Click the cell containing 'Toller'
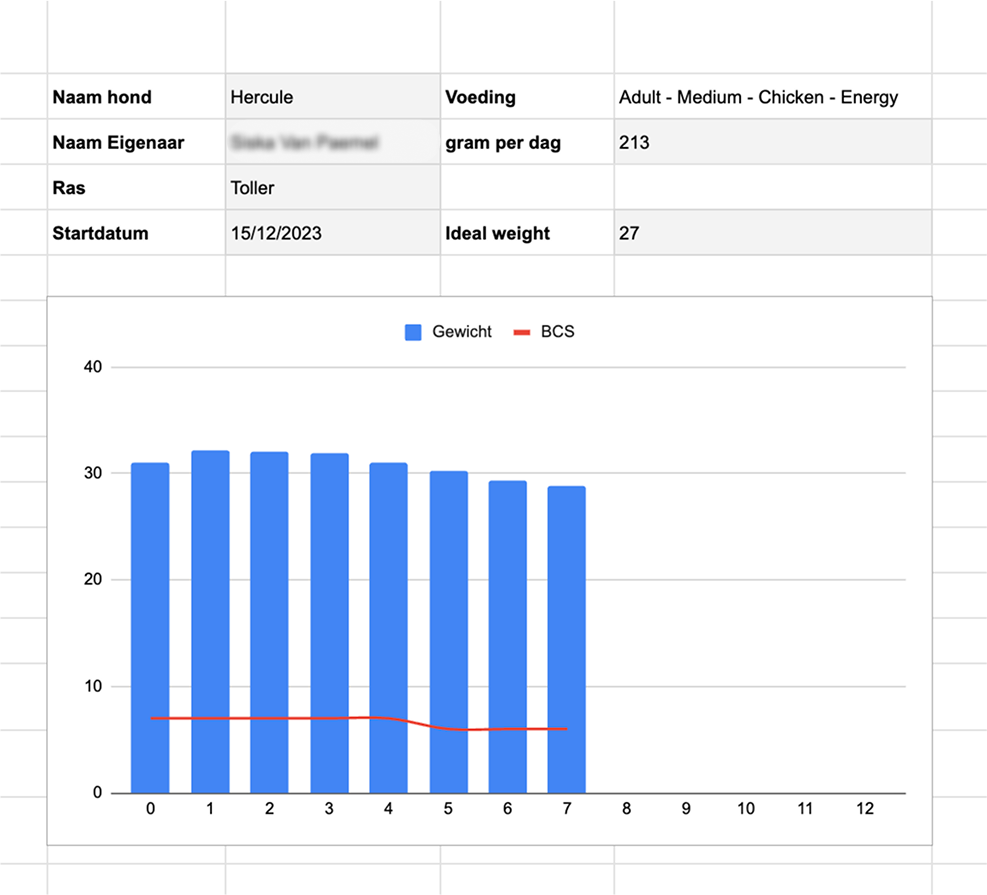Screen dimensions: 987x895 (333, 188)
